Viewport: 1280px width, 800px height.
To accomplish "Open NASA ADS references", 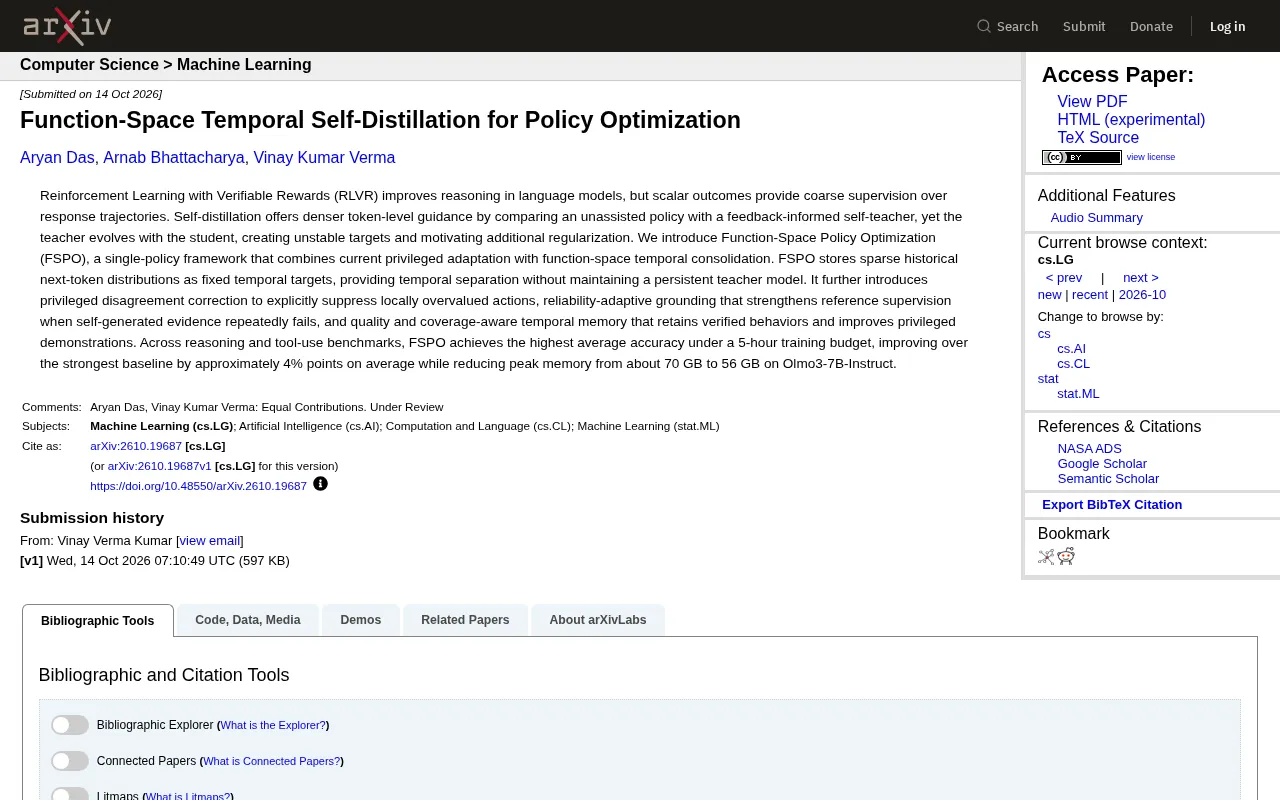I will (1090, 449).
